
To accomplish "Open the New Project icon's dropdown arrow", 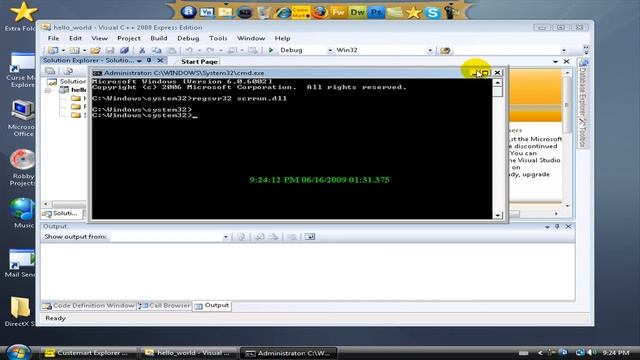I will point(63,51).
